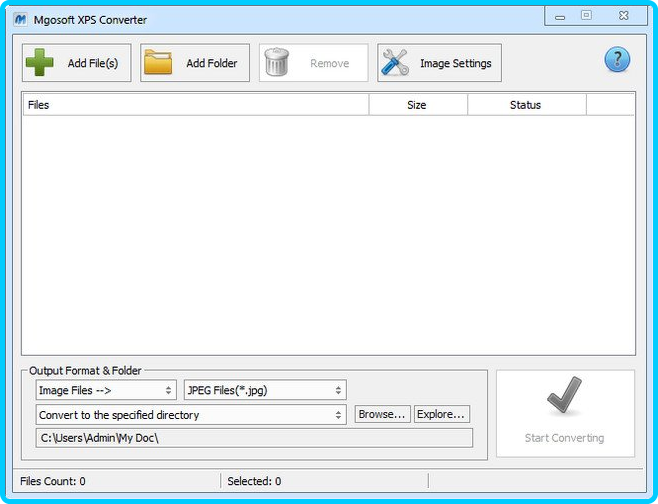Click the Status column header
This screenshot has height=504, width=658.
525,105
